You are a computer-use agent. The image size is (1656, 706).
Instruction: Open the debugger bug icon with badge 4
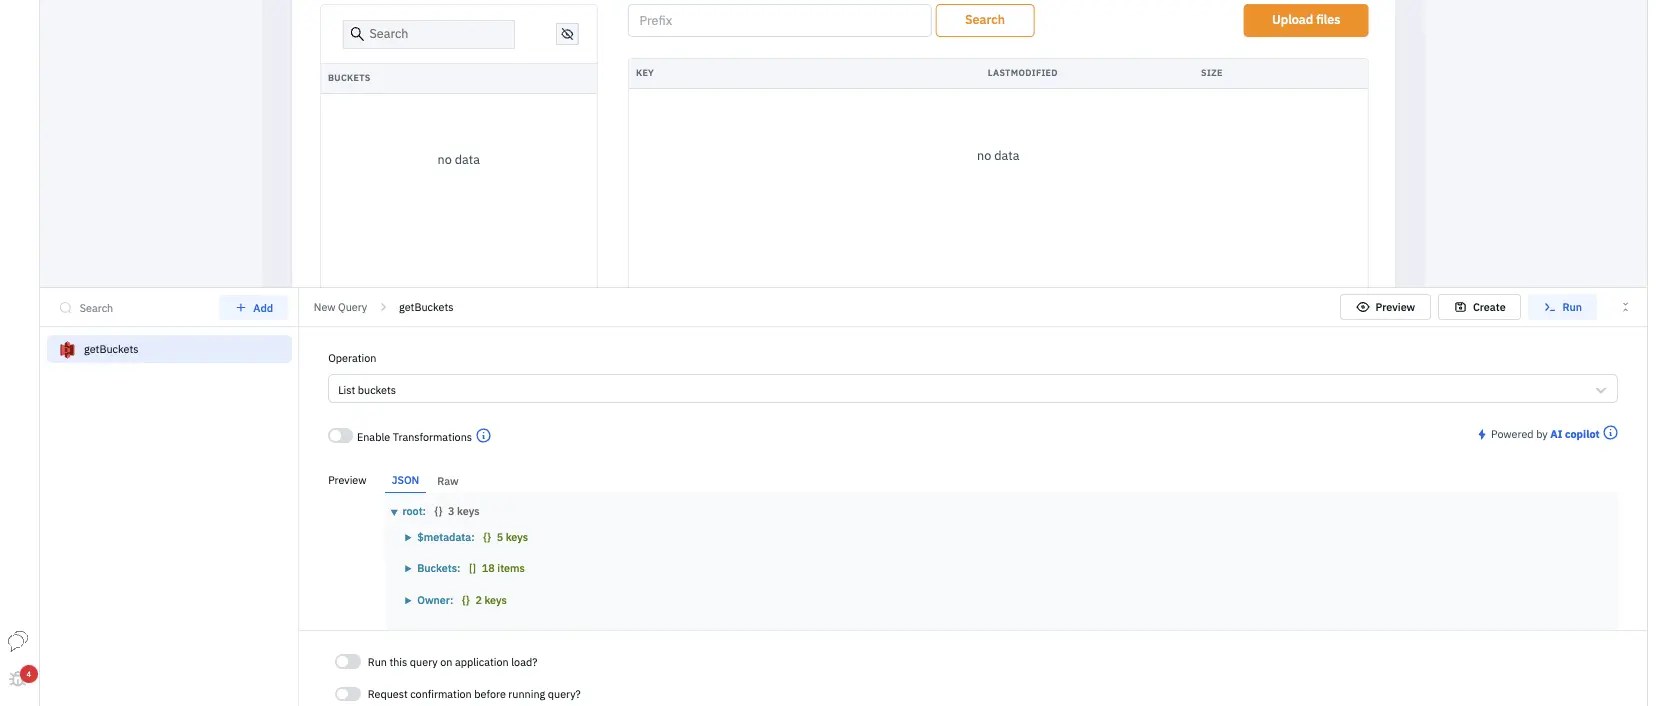pyautogui.click(x=18, y=678)
